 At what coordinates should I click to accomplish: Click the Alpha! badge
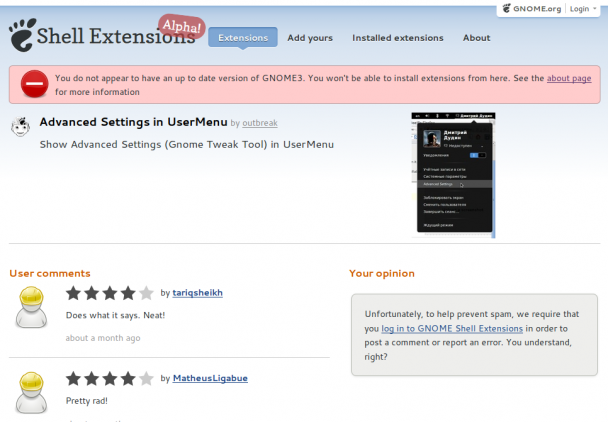pyautogui.click(x=181, y=26)
